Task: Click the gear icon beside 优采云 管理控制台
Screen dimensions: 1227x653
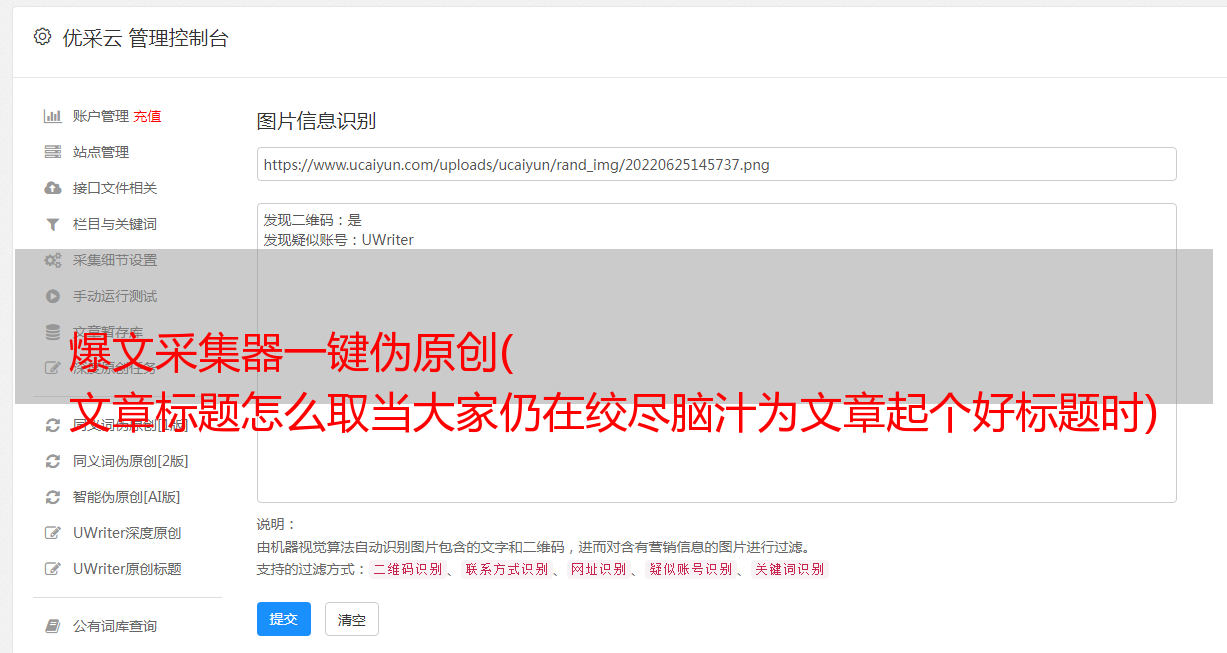Action: coord(42,37)
